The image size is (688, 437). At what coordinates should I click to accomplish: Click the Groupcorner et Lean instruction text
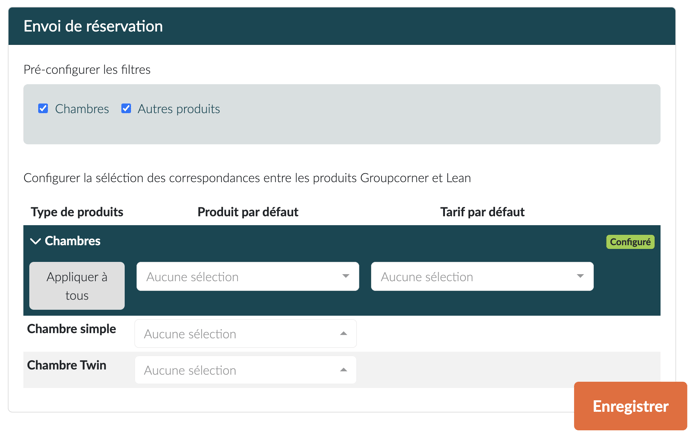point(247,178)
